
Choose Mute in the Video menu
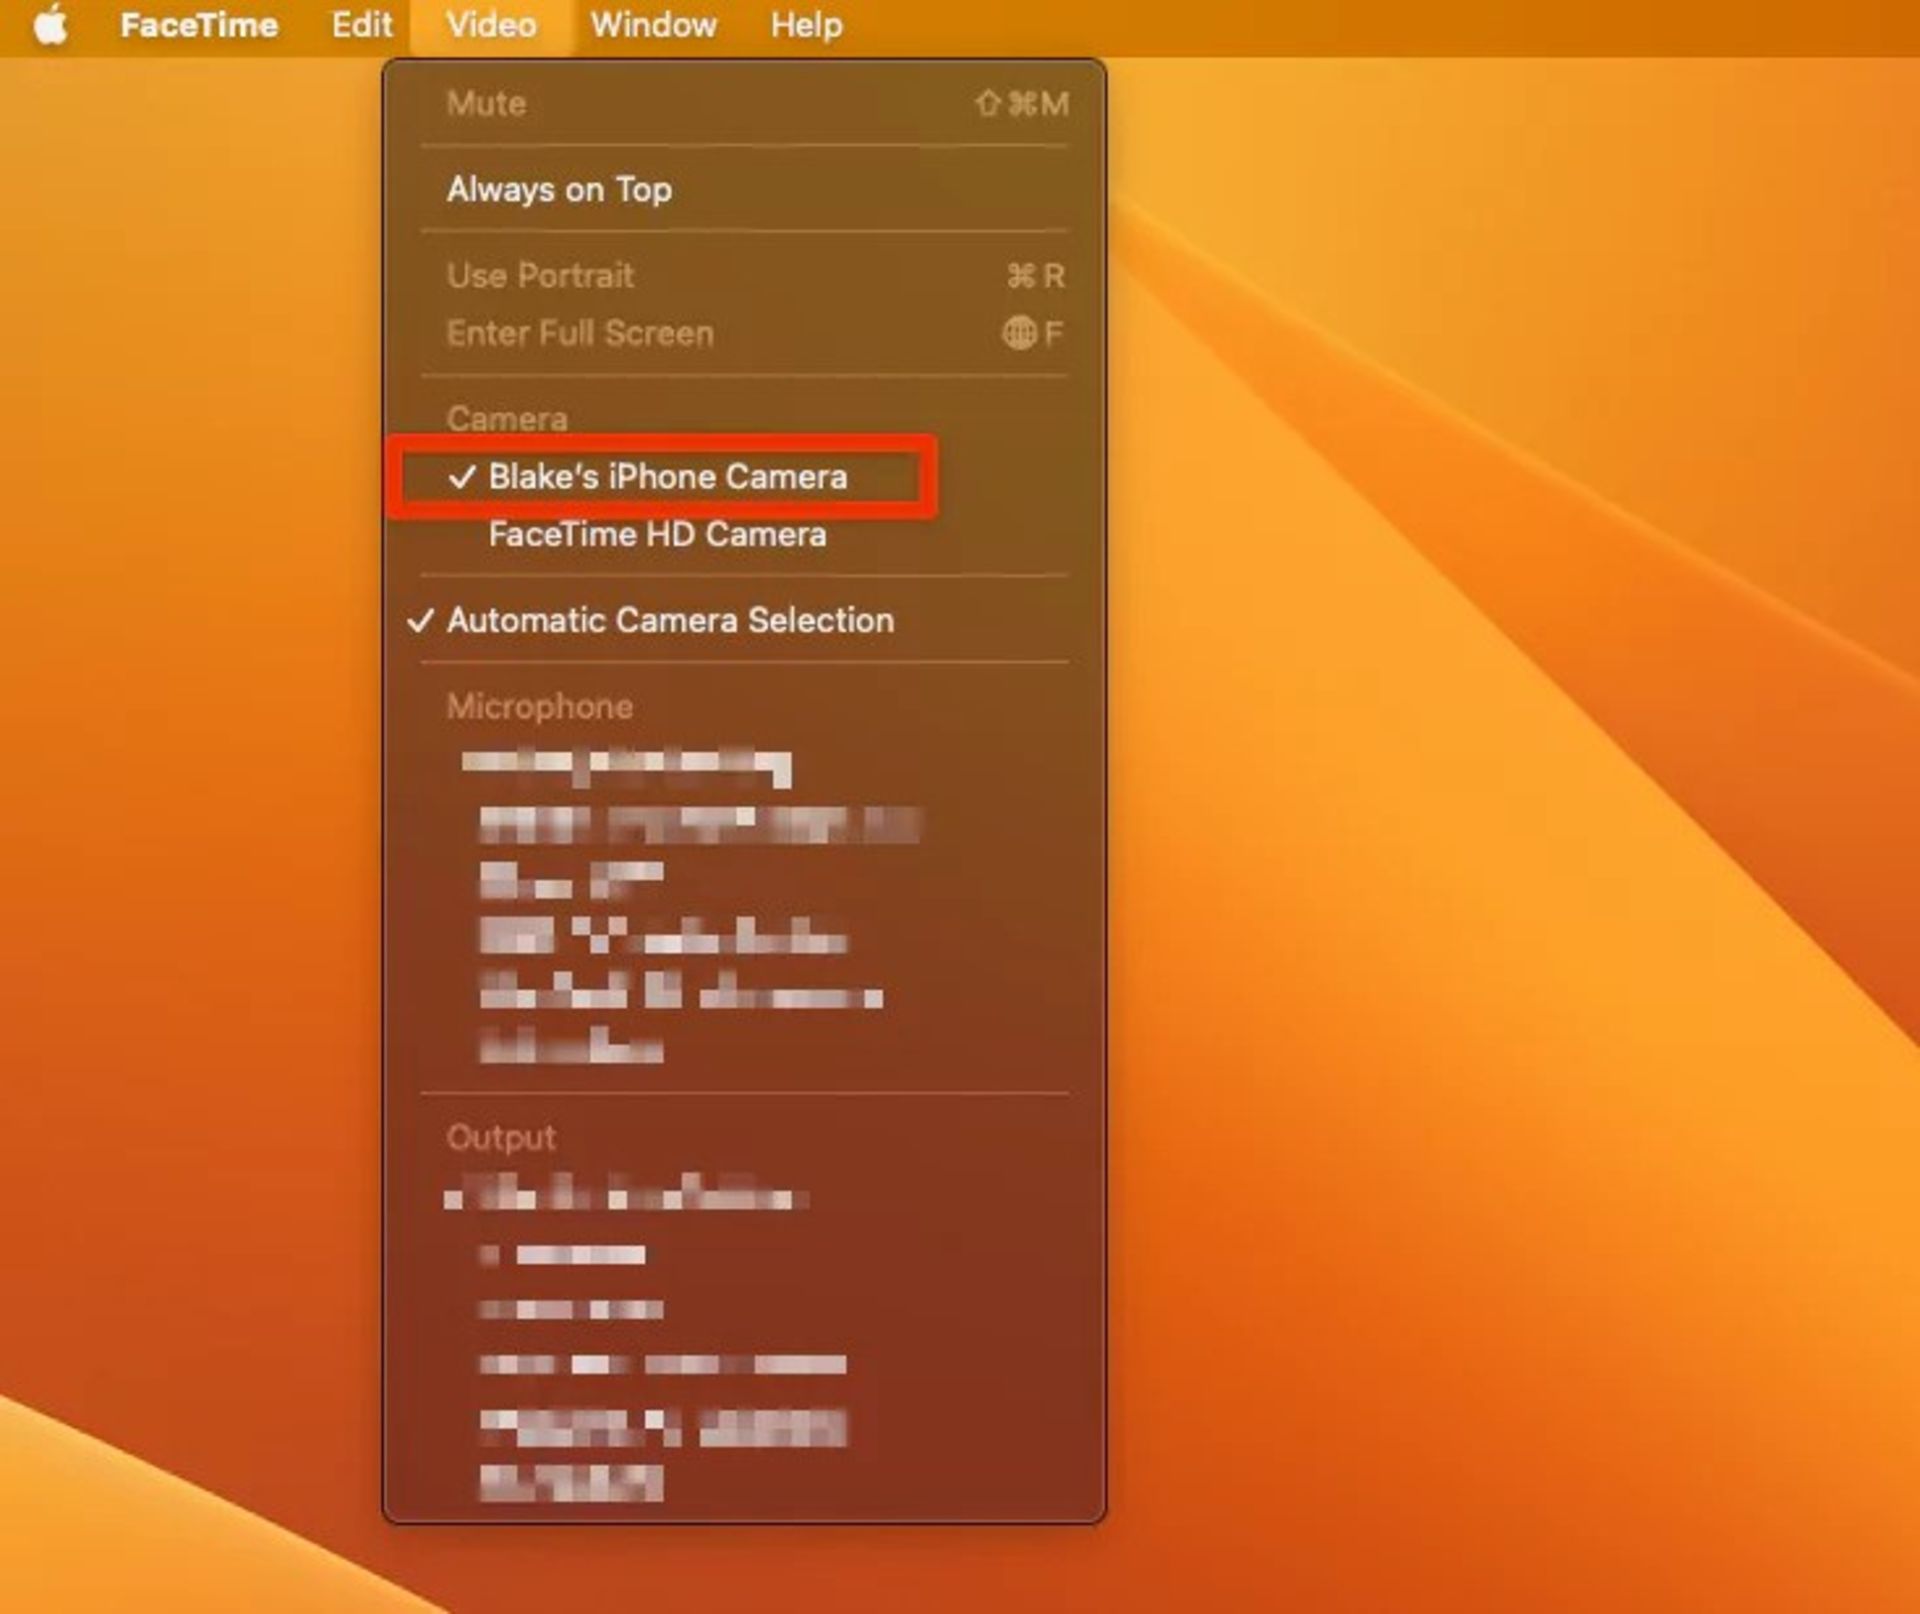(x=744, y=103)
